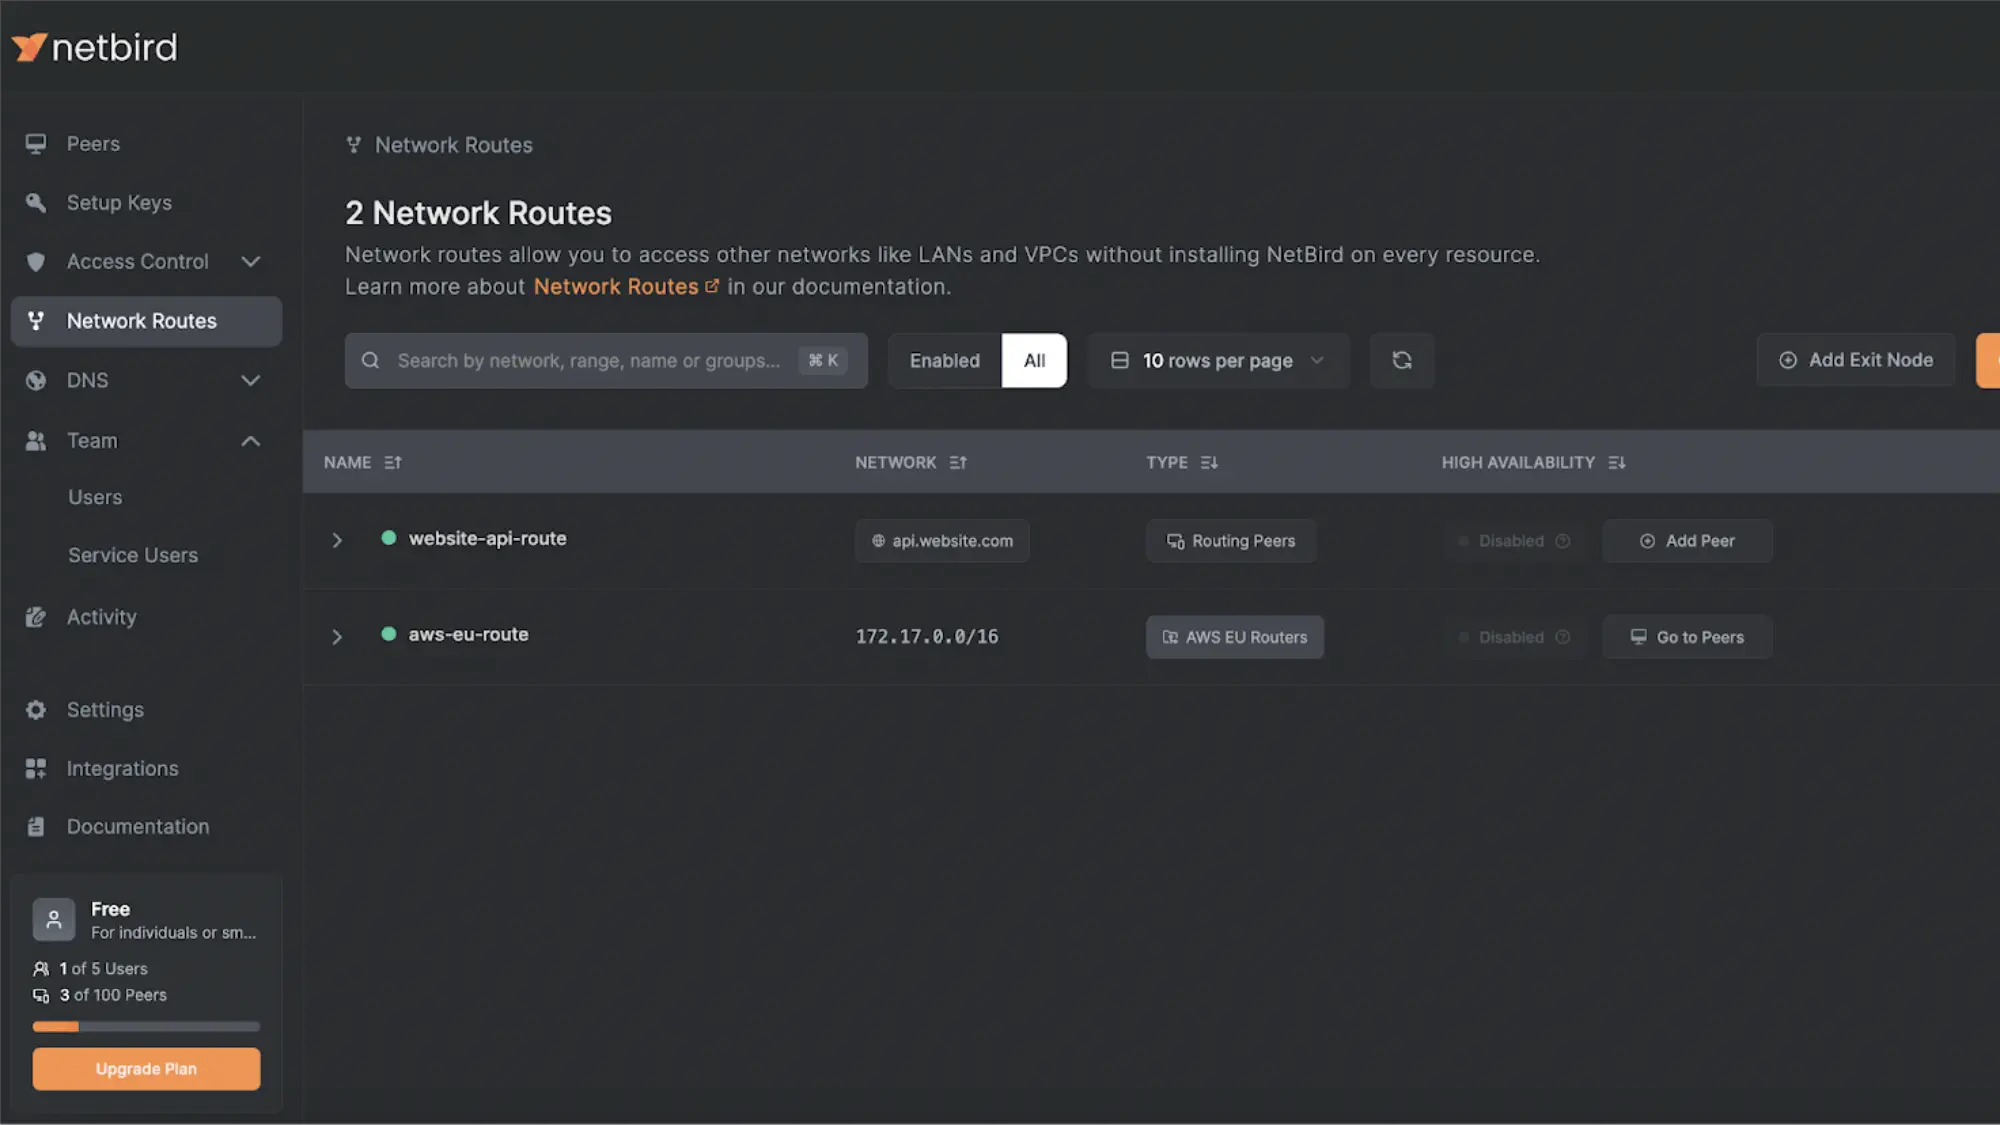Focus the network routes search field
Image resolution: width=2000 pixels, height=1125 pixels.
coord(588,360)
